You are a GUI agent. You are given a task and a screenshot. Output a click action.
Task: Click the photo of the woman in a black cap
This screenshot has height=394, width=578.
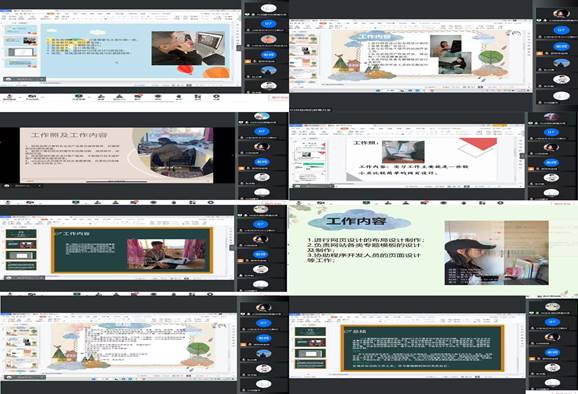[x=497, y=253]
